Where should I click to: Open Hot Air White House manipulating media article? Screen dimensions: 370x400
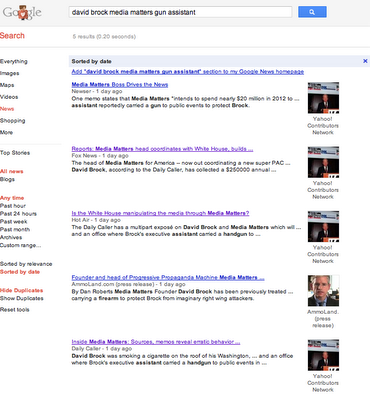(160, 213)
